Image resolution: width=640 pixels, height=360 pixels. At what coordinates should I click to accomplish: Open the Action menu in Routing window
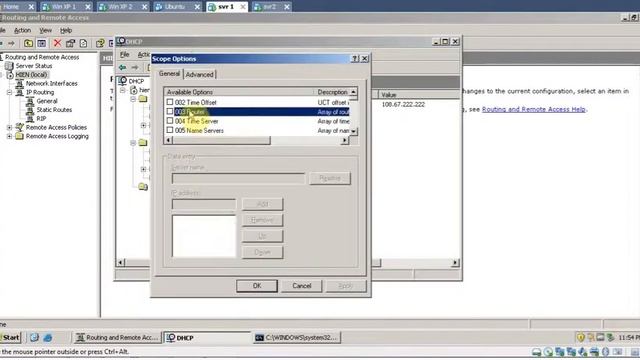point(22,30)
